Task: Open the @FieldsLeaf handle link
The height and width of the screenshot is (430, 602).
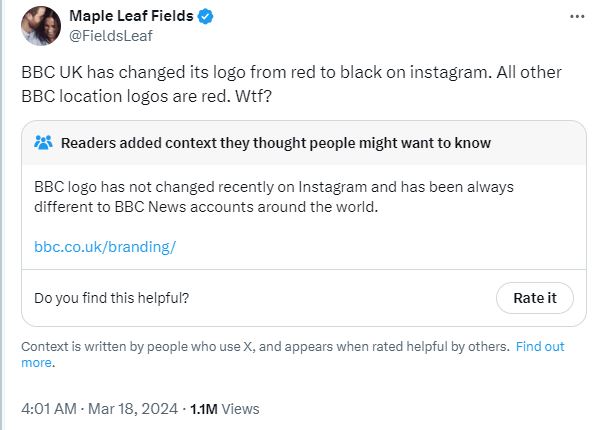Action: pyautogui.click(x=111, y=36)
